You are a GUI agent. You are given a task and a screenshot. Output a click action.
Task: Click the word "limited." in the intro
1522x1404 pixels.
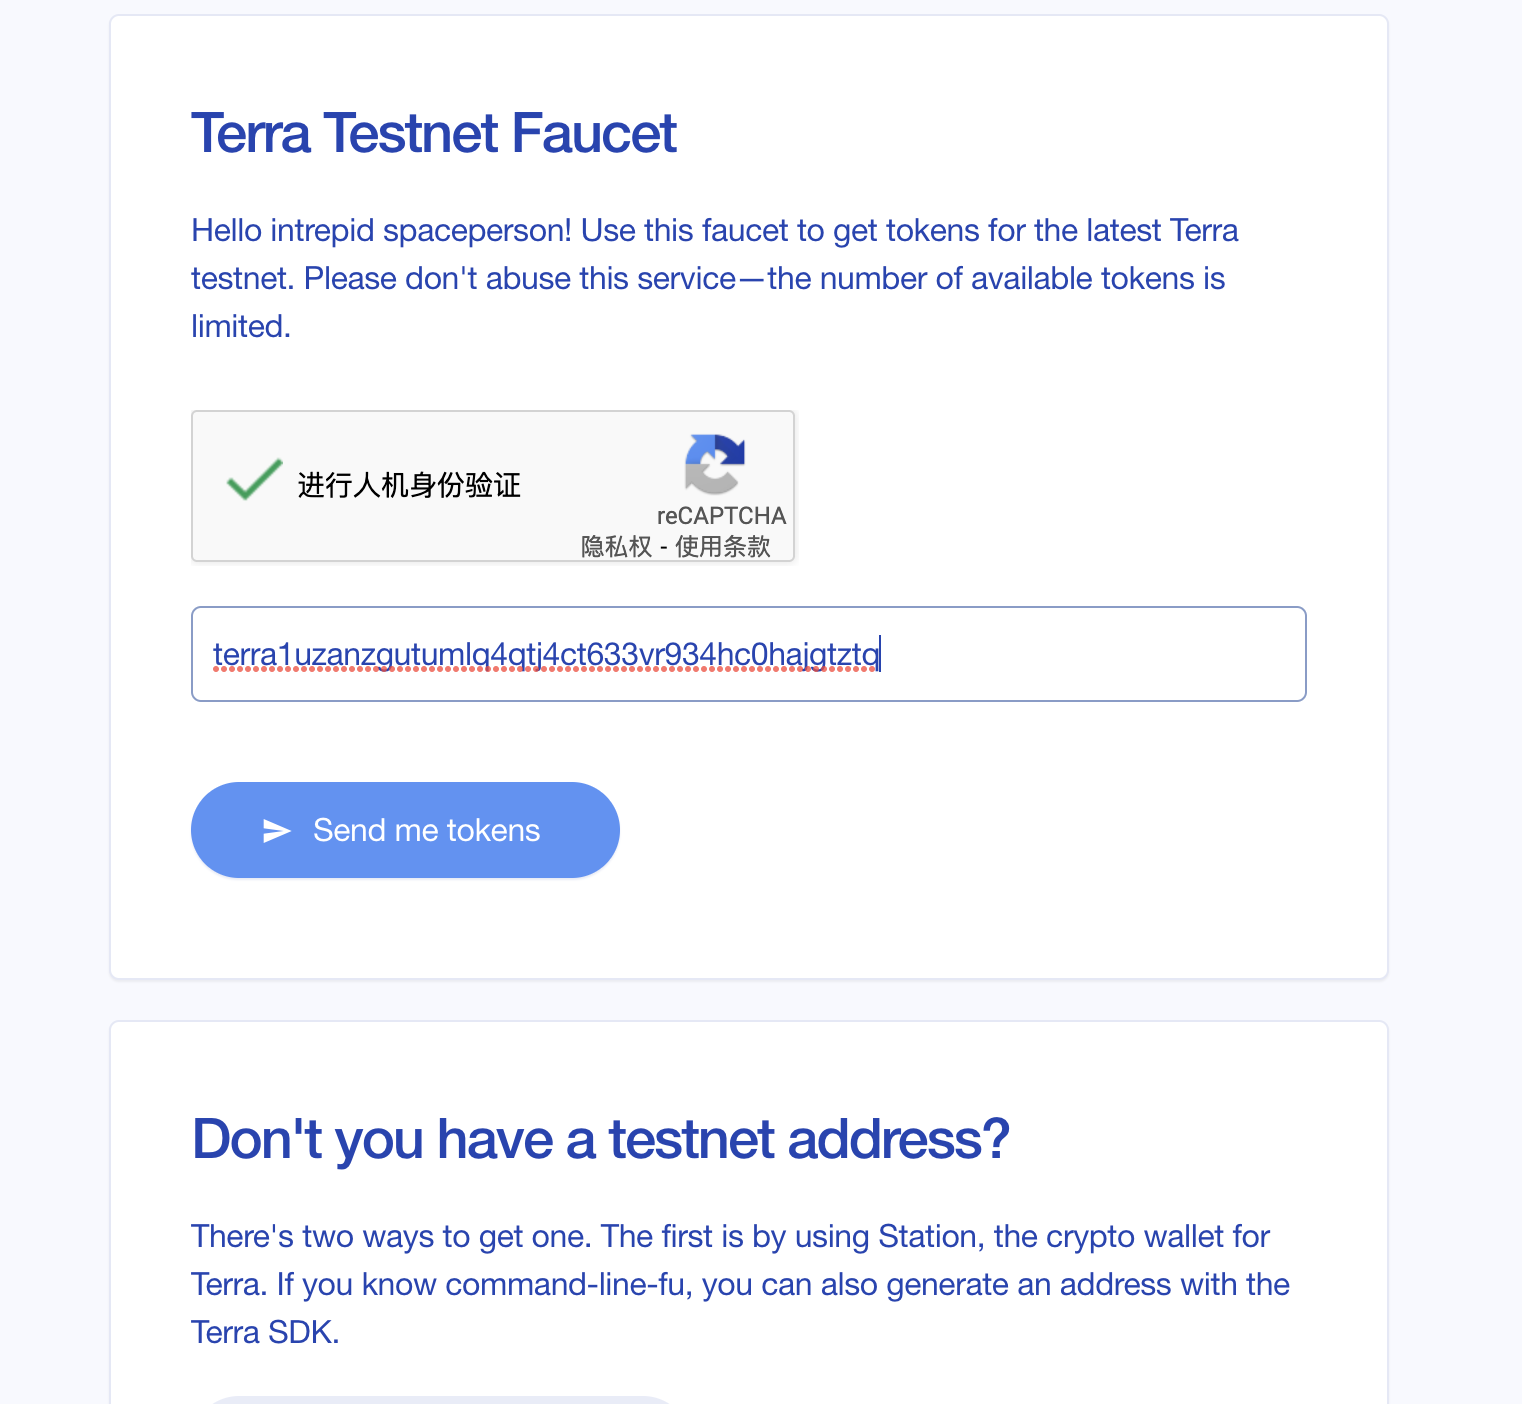[241, 327]
